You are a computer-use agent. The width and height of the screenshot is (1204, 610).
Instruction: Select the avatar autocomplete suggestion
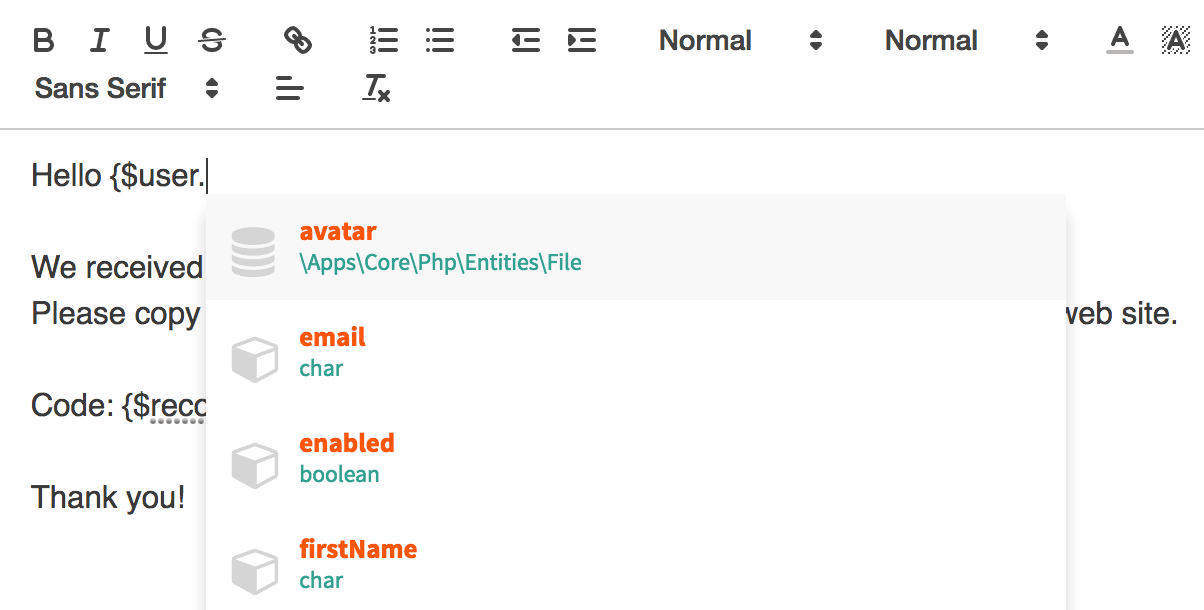coord(635,247)
